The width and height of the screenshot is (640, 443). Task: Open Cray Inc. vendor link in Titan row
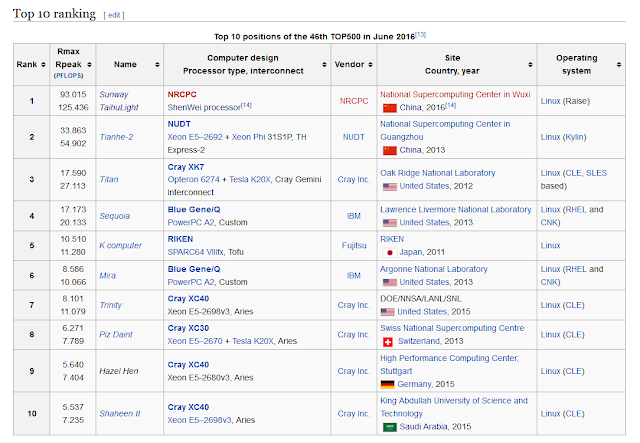(354, 180)
